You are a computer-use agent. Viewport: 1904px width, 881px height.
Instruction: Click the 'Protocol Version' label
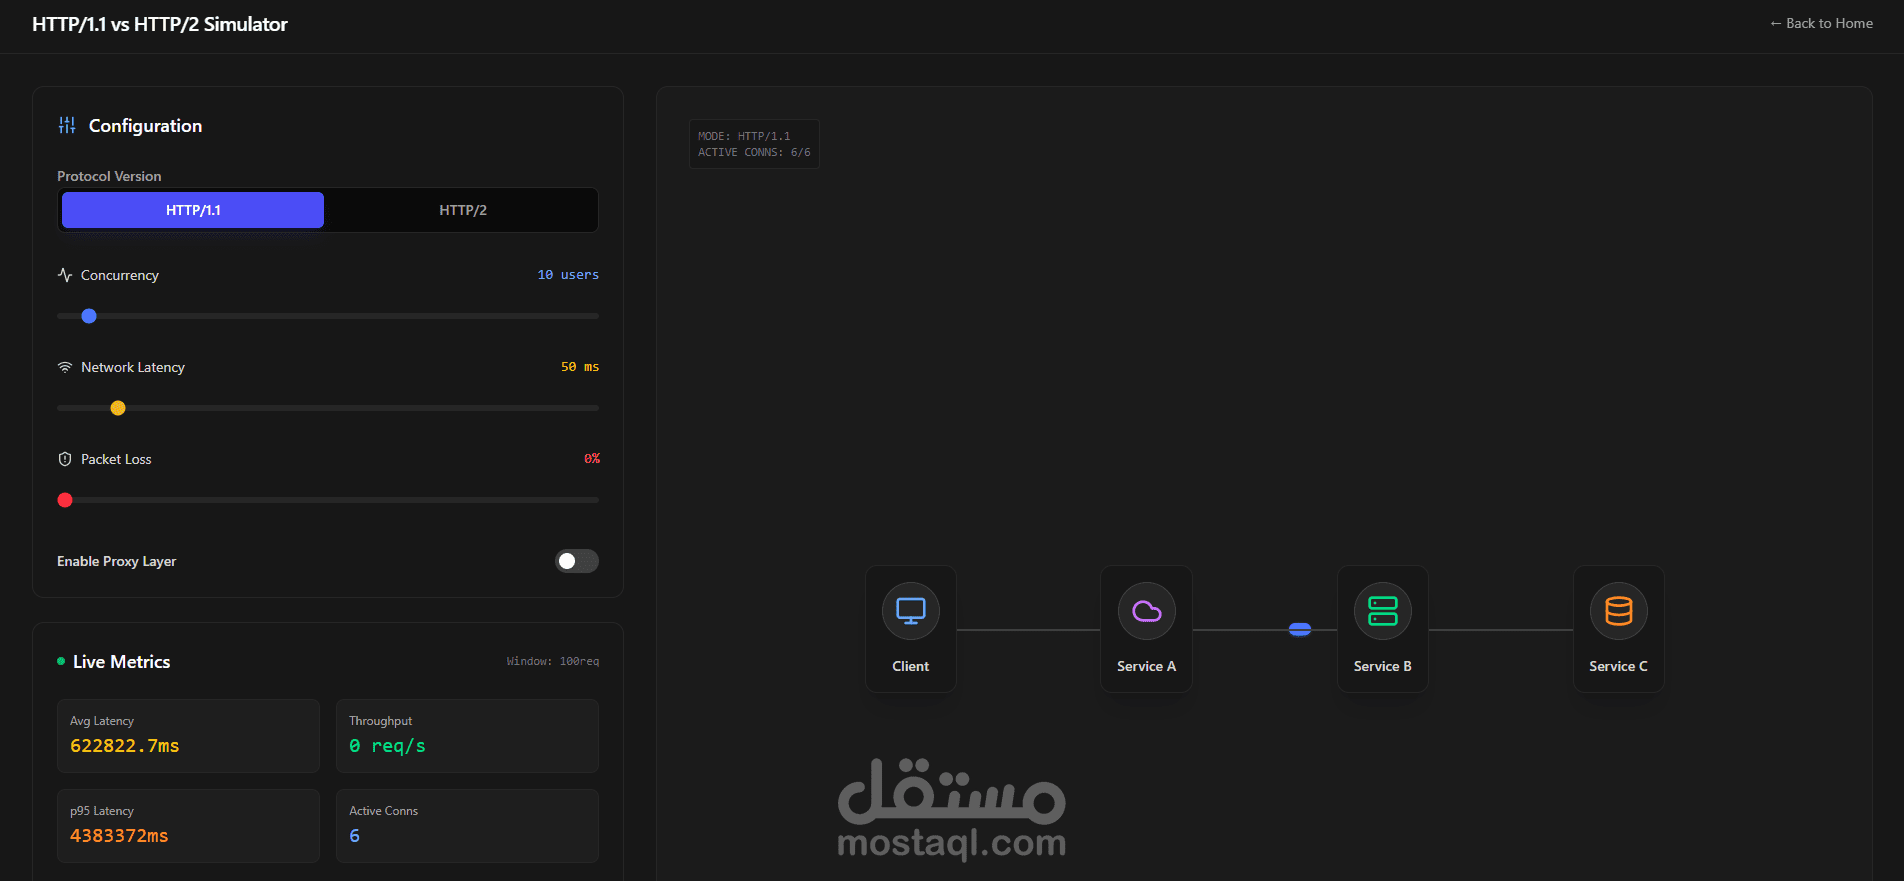pyautogui.click(x=109, y=176)
